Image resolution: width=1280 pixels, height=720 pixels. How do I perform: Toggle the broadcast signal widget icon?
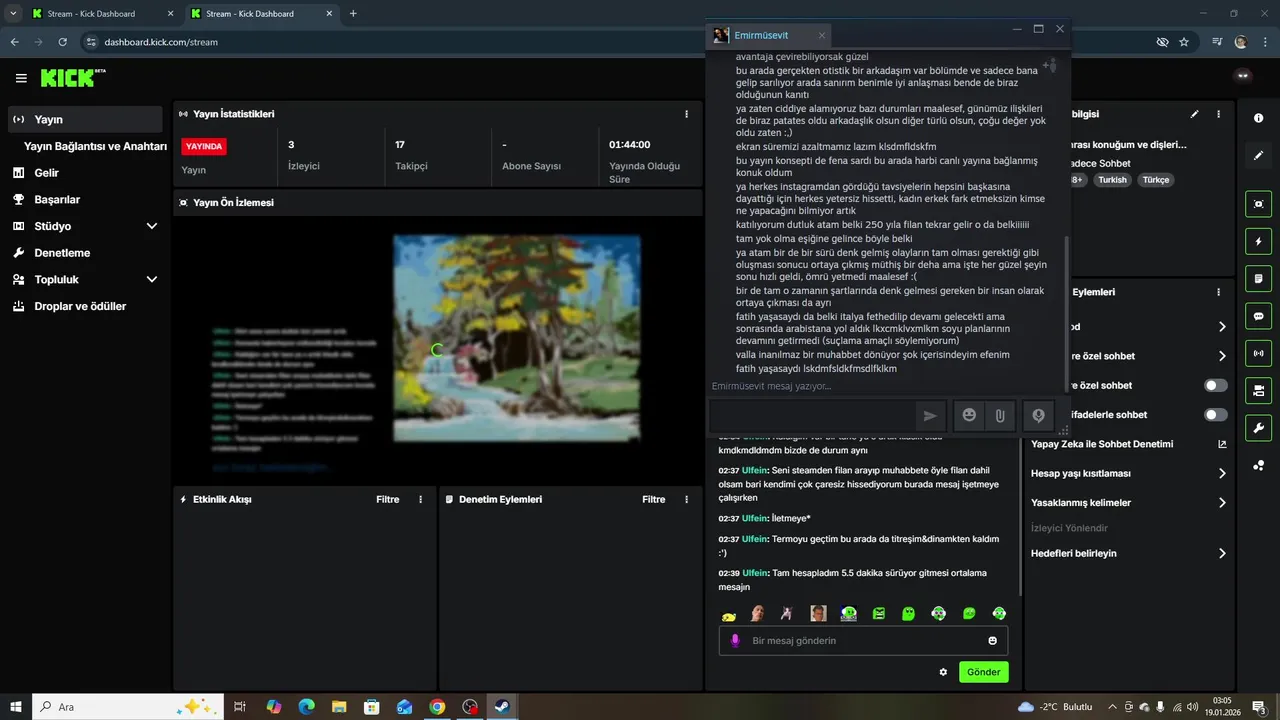tap(1258, 353)
